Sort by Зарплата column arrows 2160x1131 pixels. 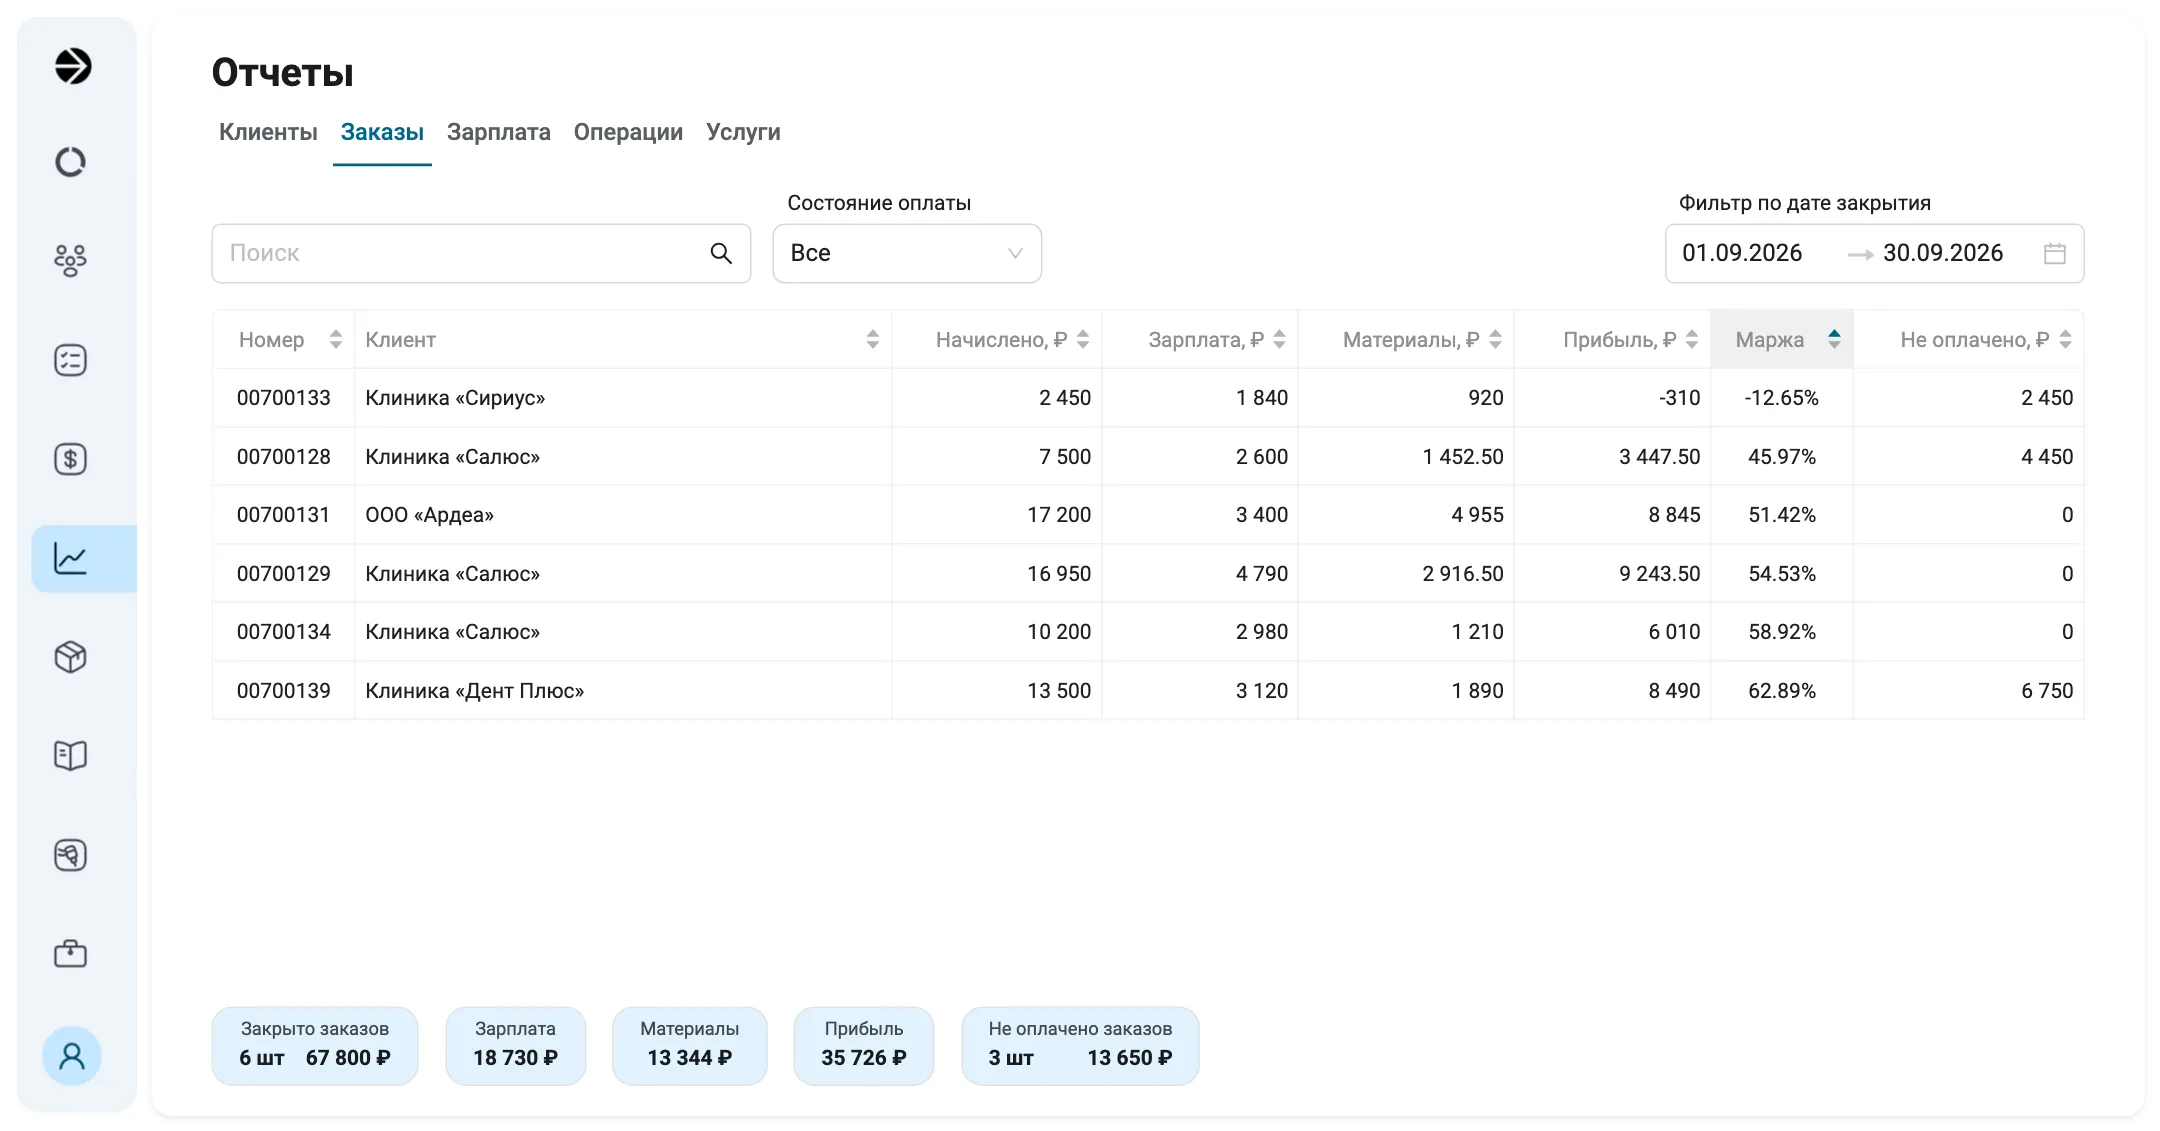click(x=1280, y=340)
